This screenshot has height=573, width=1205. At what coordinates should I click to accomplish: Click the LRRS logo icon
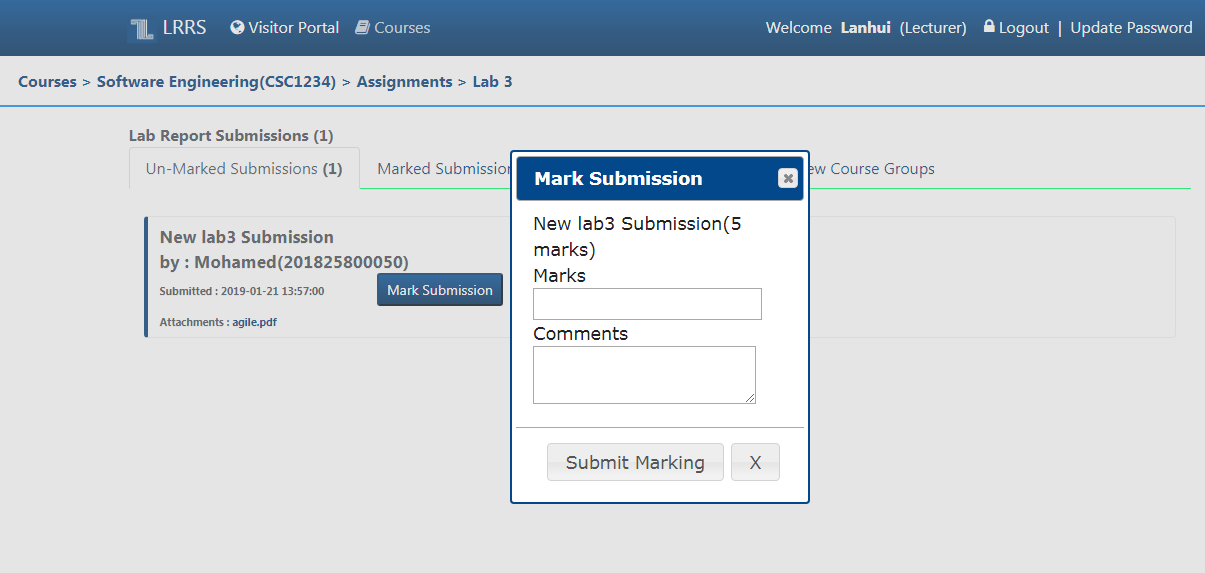tap(141, 28)
